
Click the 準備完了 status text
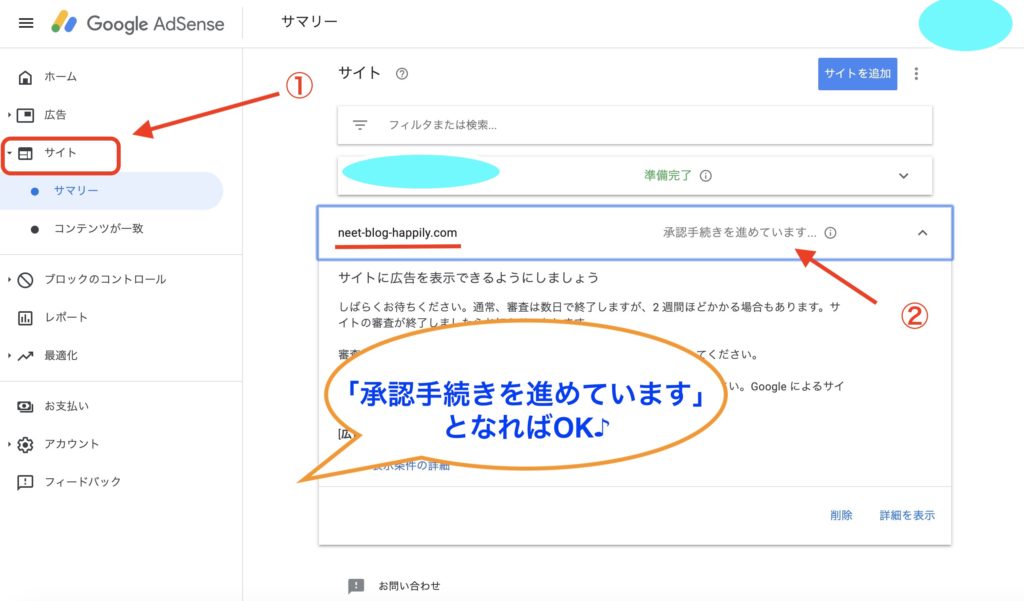[667, 176]
